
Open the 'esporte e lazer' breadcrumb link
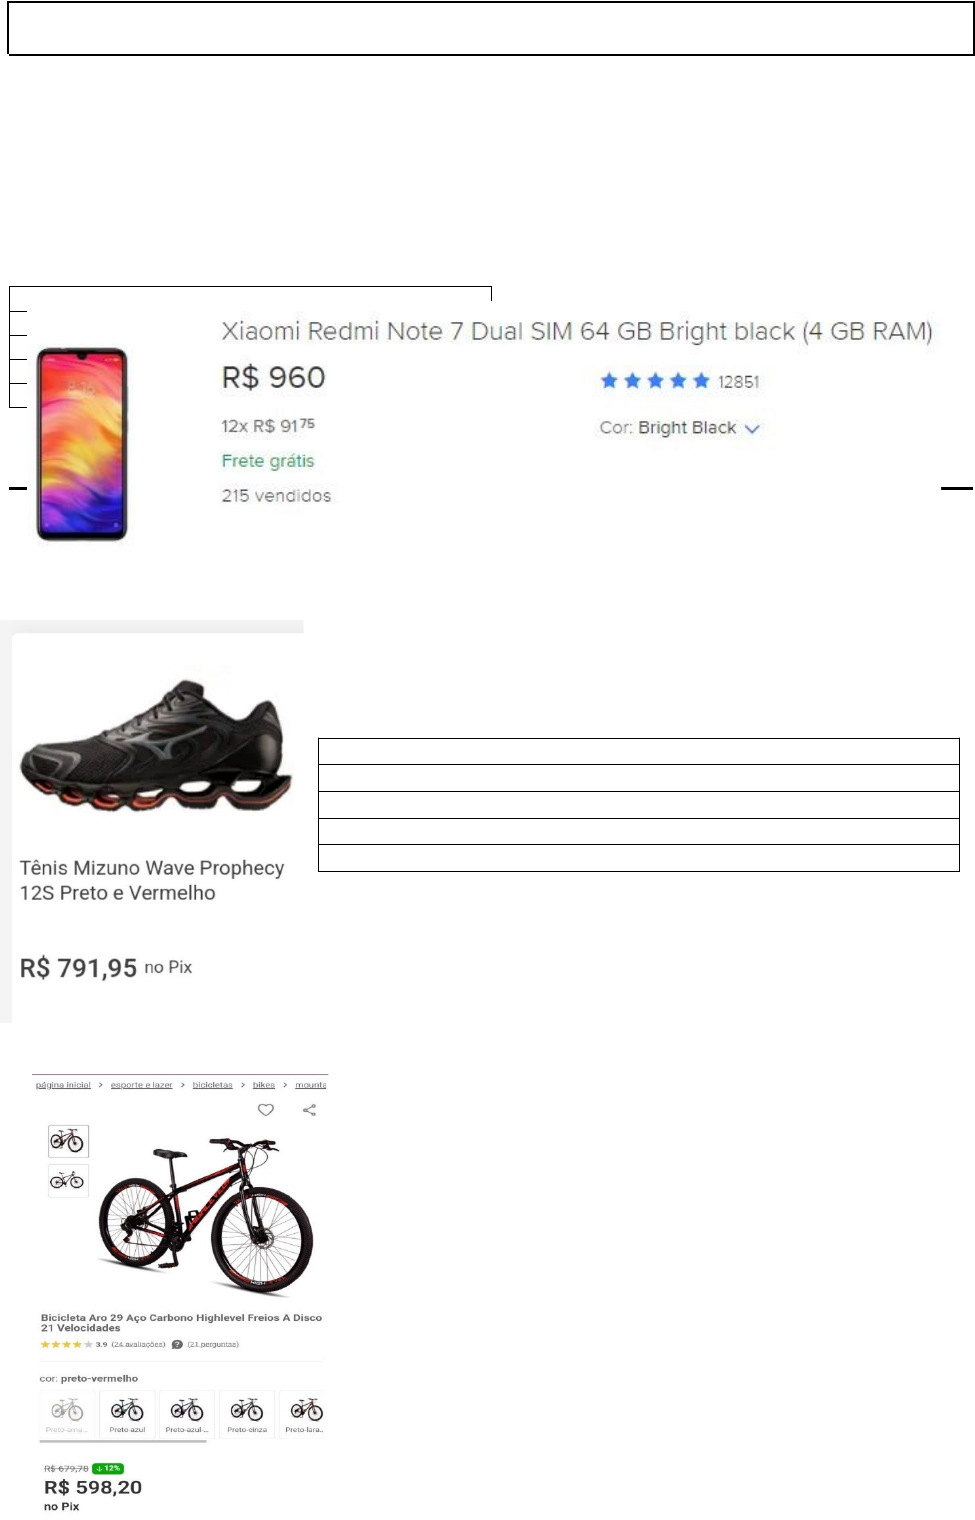[x=141, y=1085]
